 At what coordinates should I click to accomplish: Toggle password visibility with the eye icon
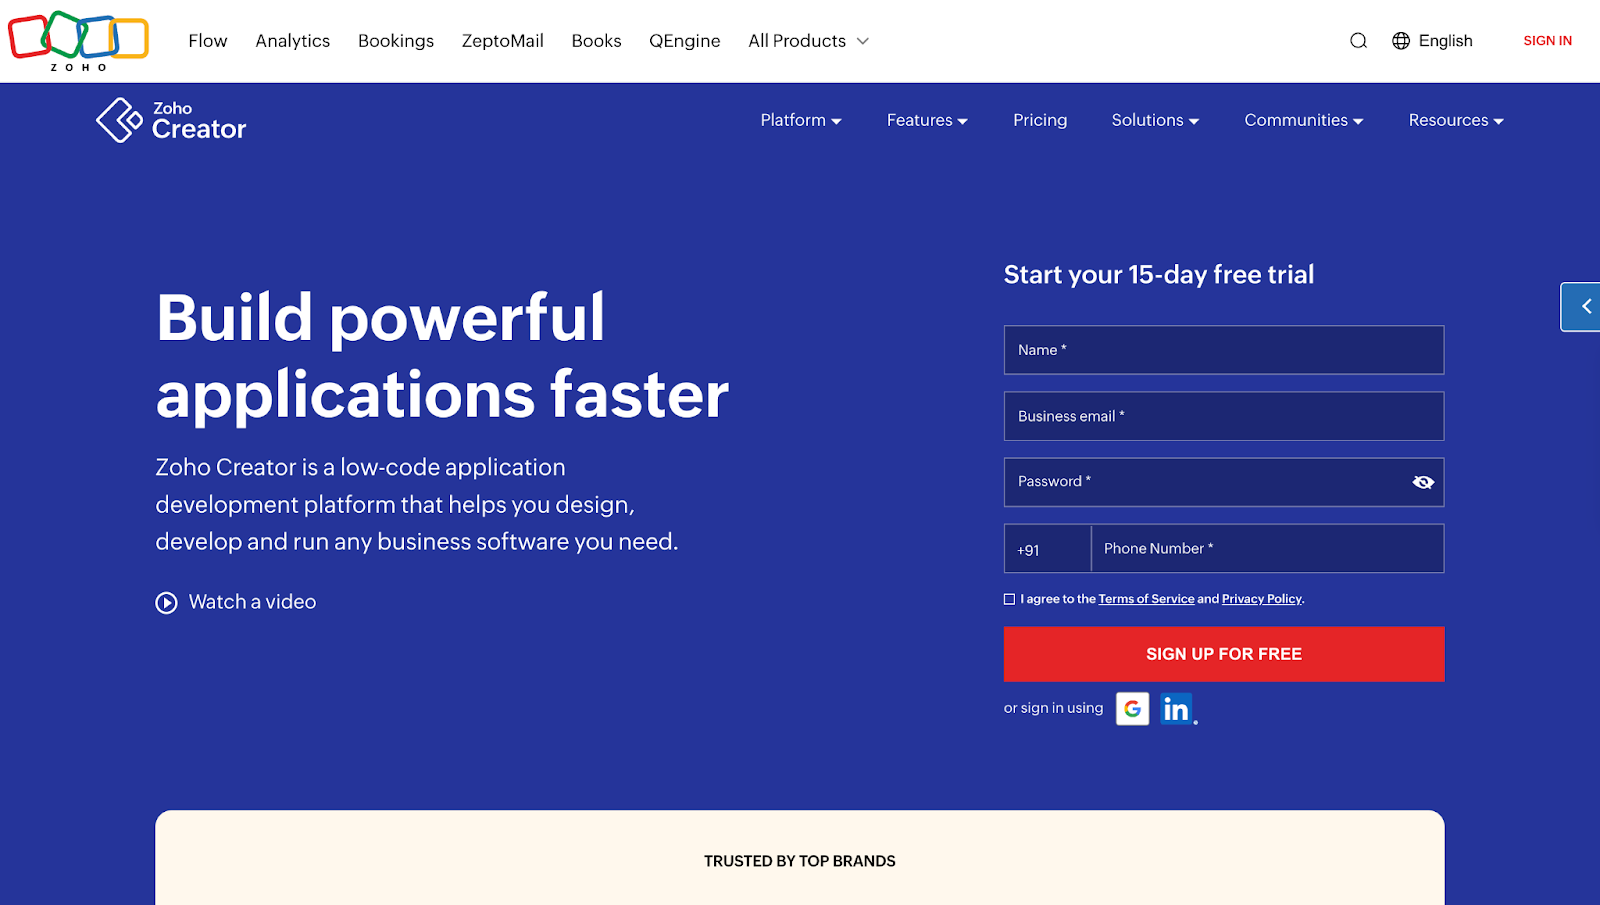pyautogui.click(x=1424, y=481)
